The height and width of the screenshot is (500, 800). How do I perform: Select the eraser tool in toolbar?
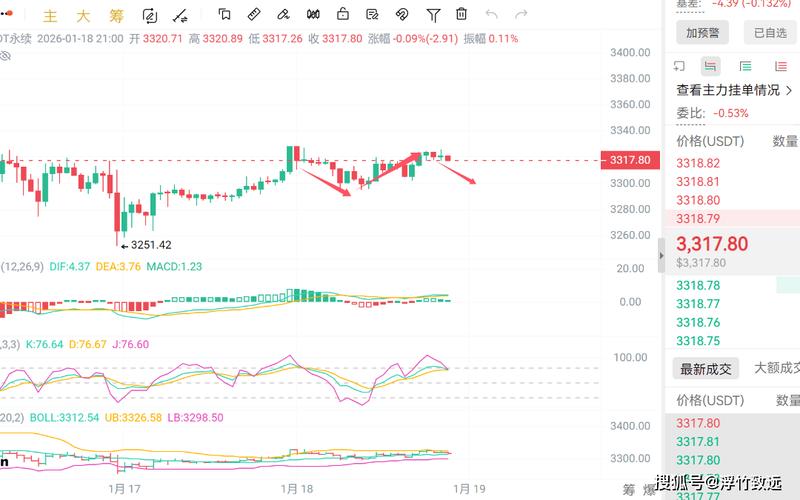pos(283,15)
